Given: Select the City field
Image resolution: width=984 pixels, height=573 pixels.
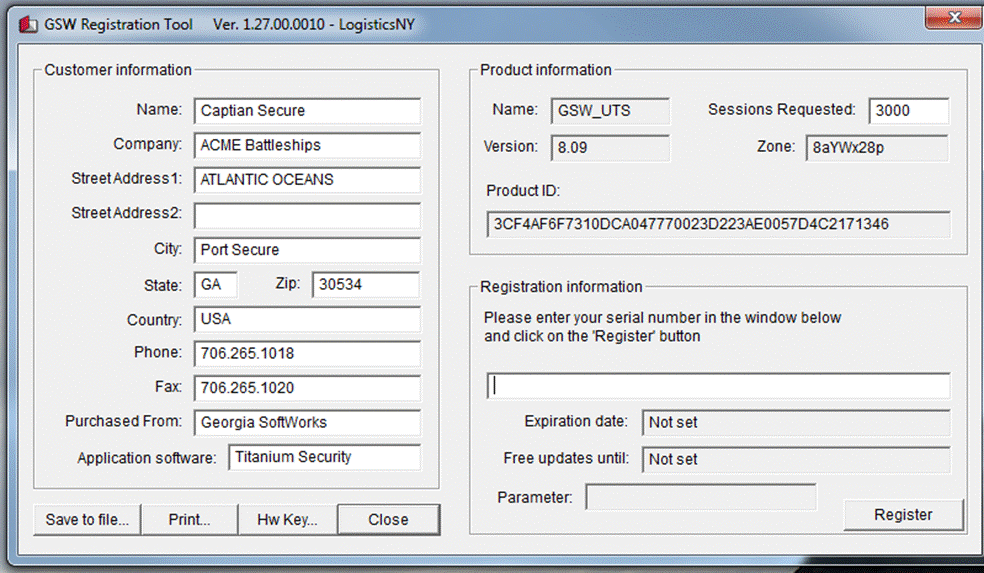Looking at the screenshot, I should pos(307,250).
